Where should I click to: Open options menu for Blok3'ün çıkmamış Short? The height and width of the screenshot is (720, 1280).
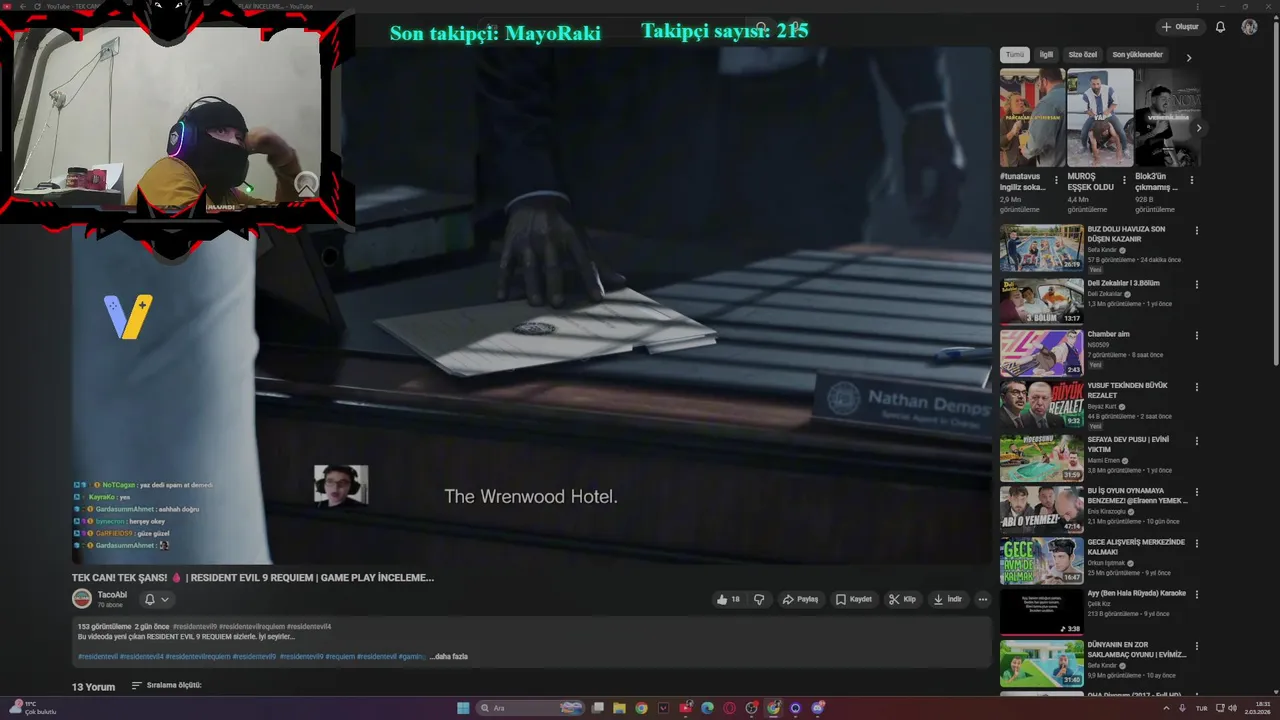coord(1192,181)
